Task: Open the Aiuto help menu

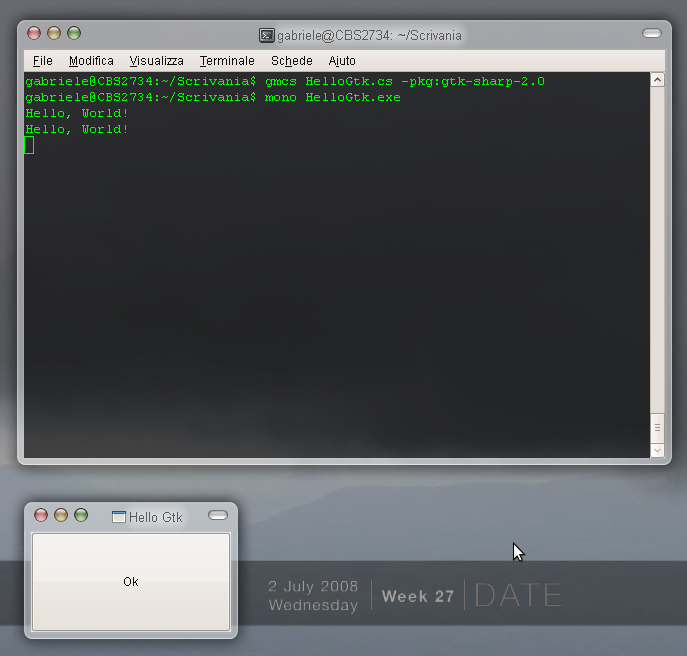Action: [x=342, y=61]
